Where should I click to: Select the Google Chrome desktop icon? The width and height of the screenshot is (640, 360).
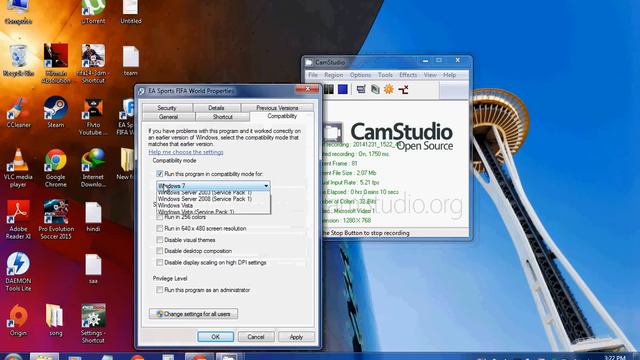click(56, 168)
